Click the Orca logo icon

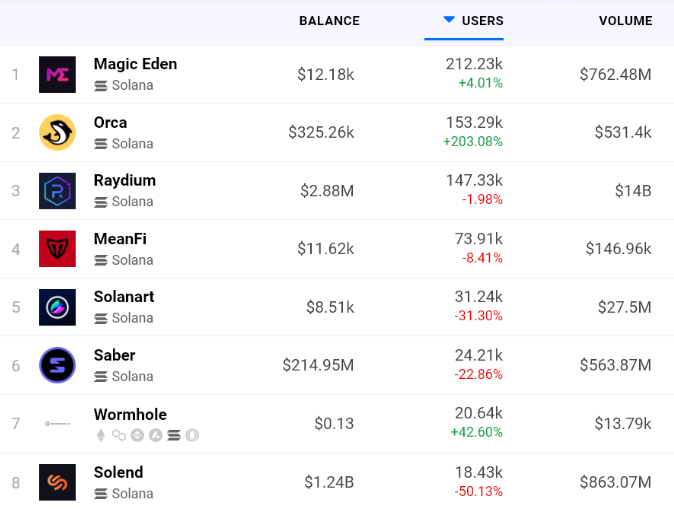click(x=57, y=133)
